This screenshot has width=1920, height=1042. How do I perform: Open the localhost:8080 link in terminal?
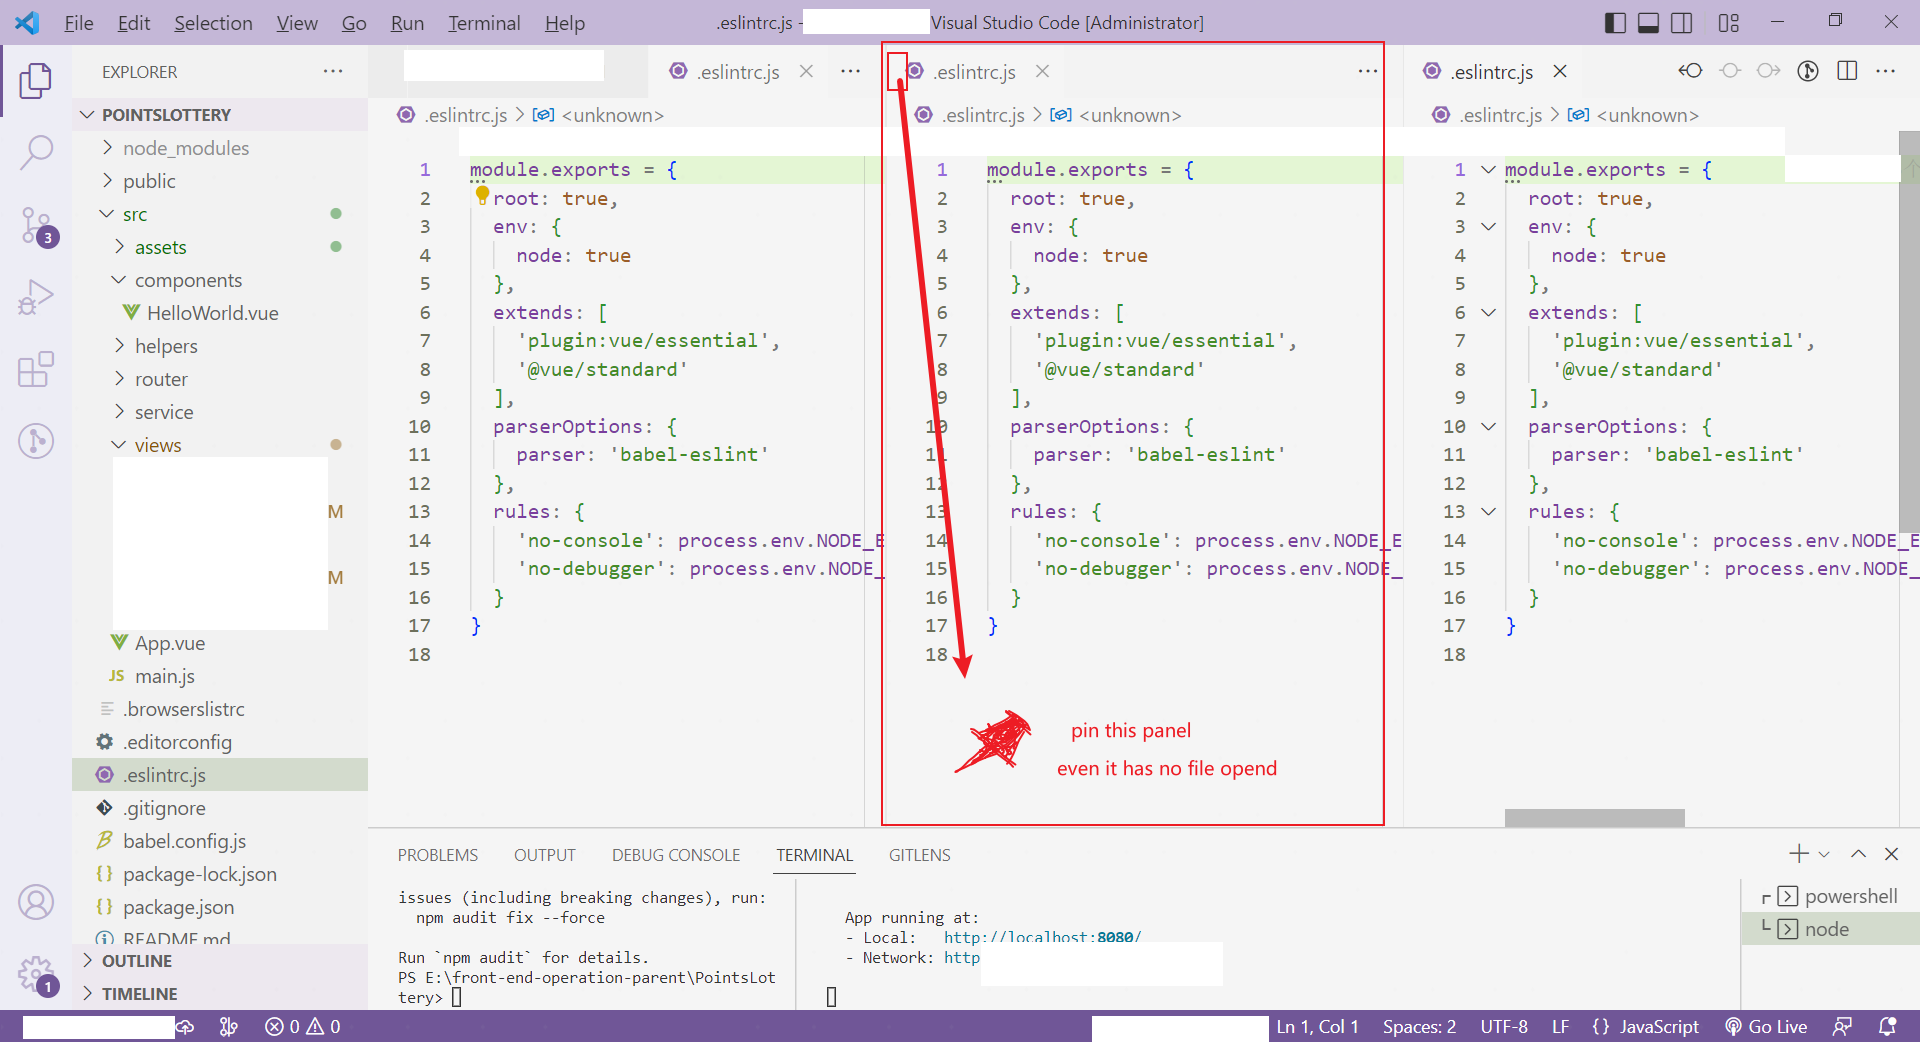1042,937
